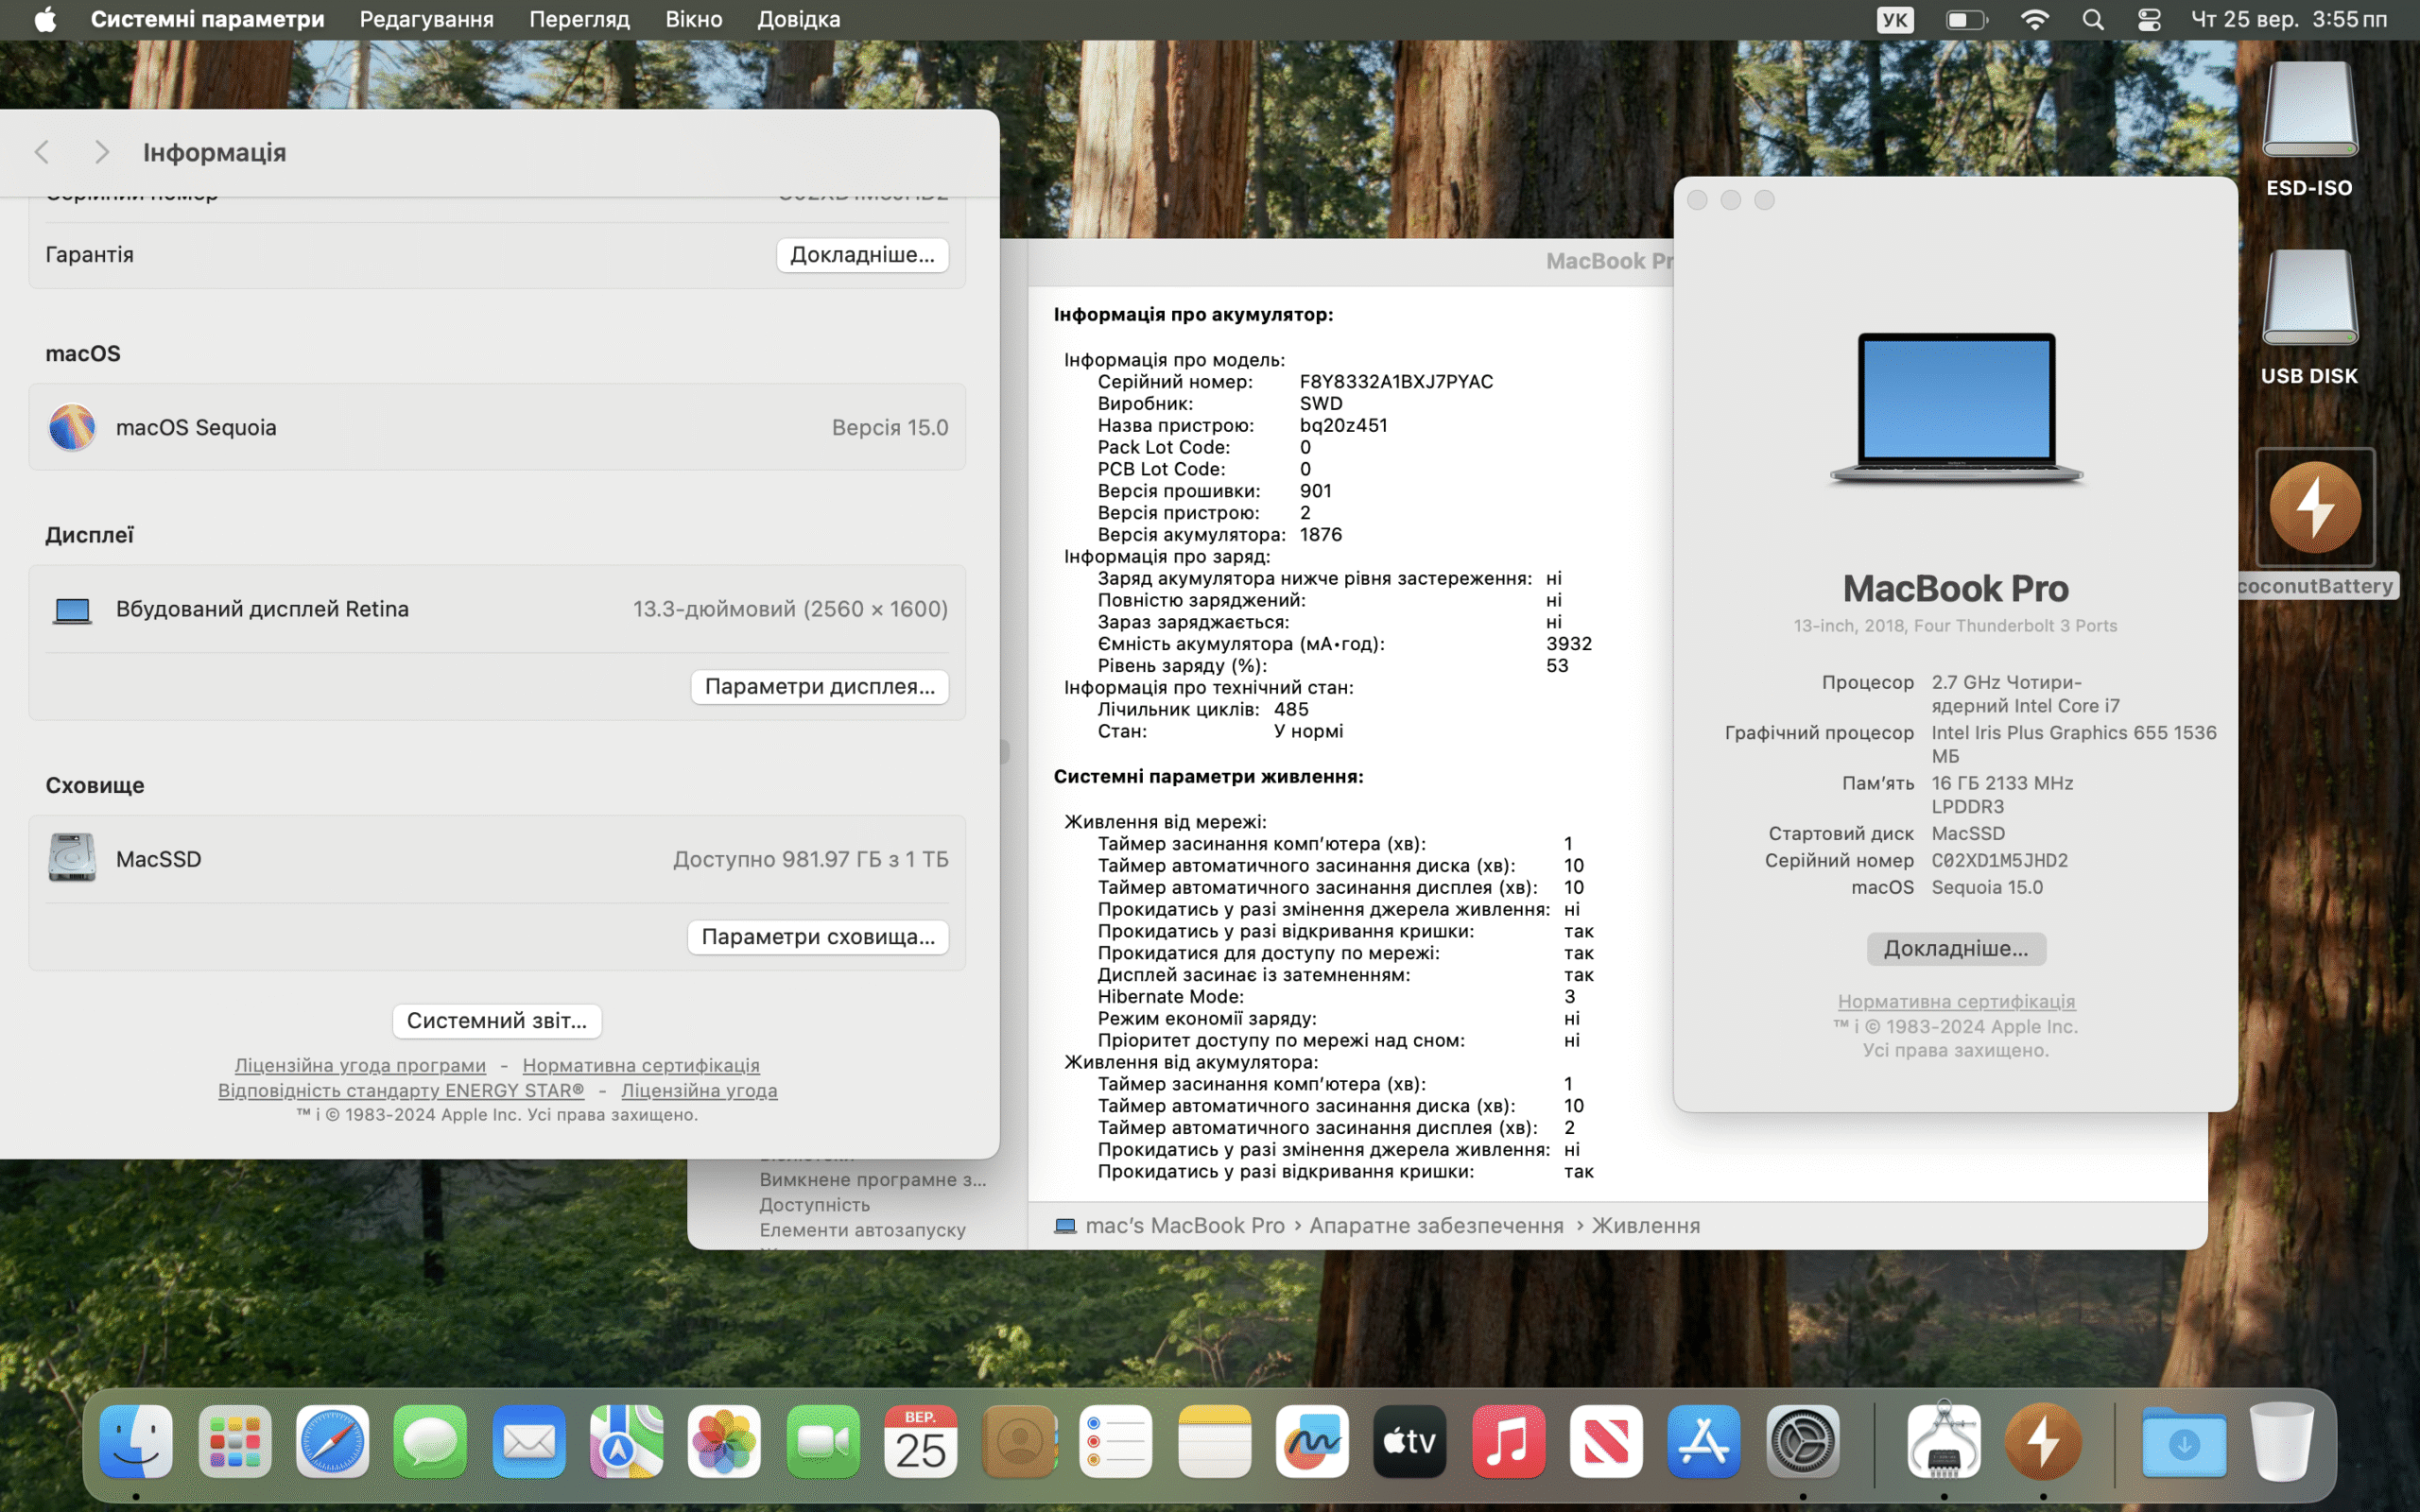Launch Freeform from the Dock
Image resolution: width=2420 pixels, height=1512 pixels.
click(x=1311, y=1441)
